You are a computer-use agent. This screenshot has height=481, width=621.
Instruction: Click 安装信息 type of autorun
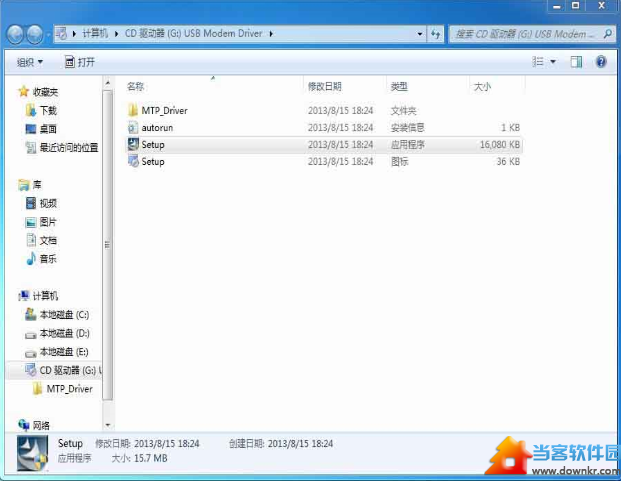point(408,127)
